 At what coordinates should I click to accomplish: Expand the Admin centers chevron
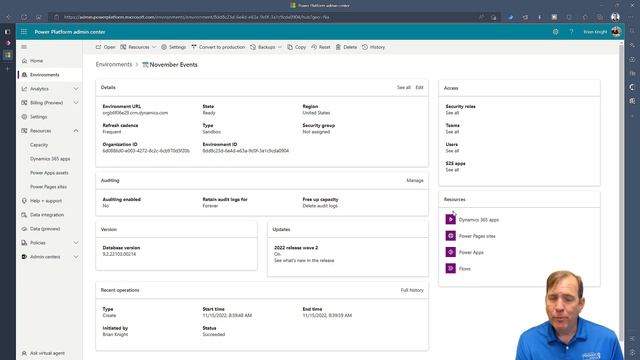tap(76, 257)
